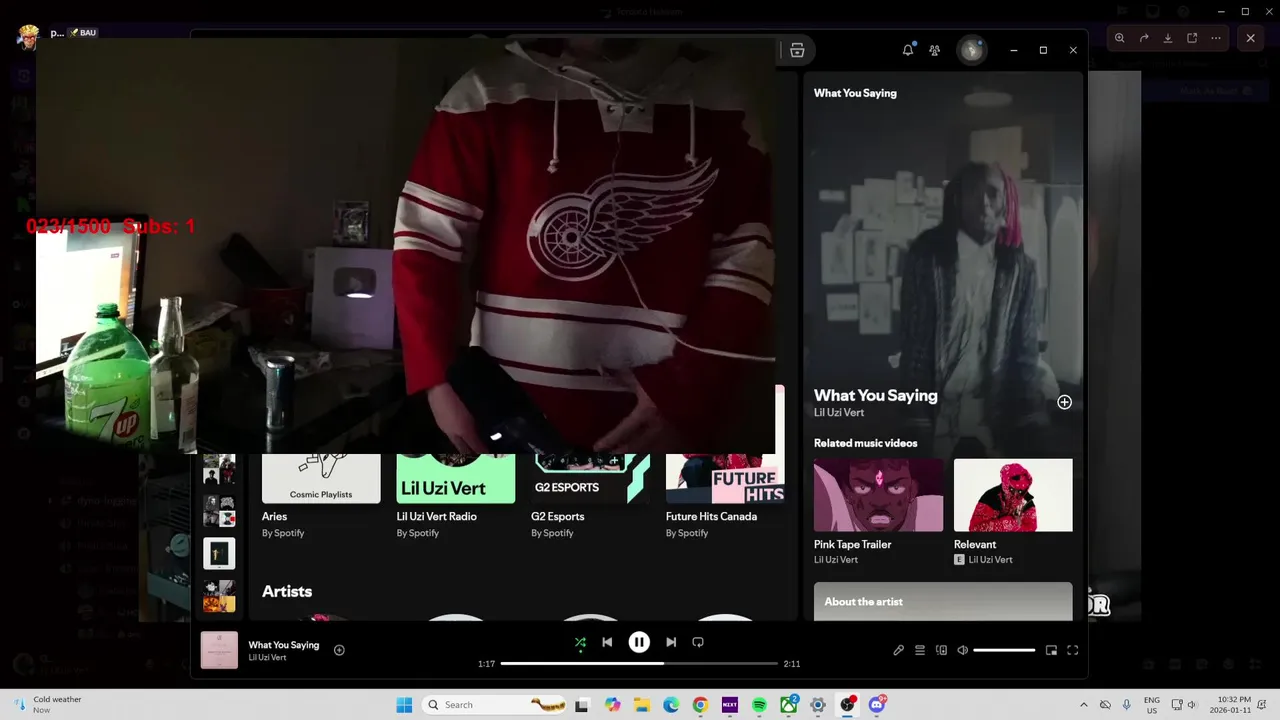Open OBS Studio from the taskbar
The width and height of the screenshot is (1280, 720).
pyautogui.click(x=847, y=705)
